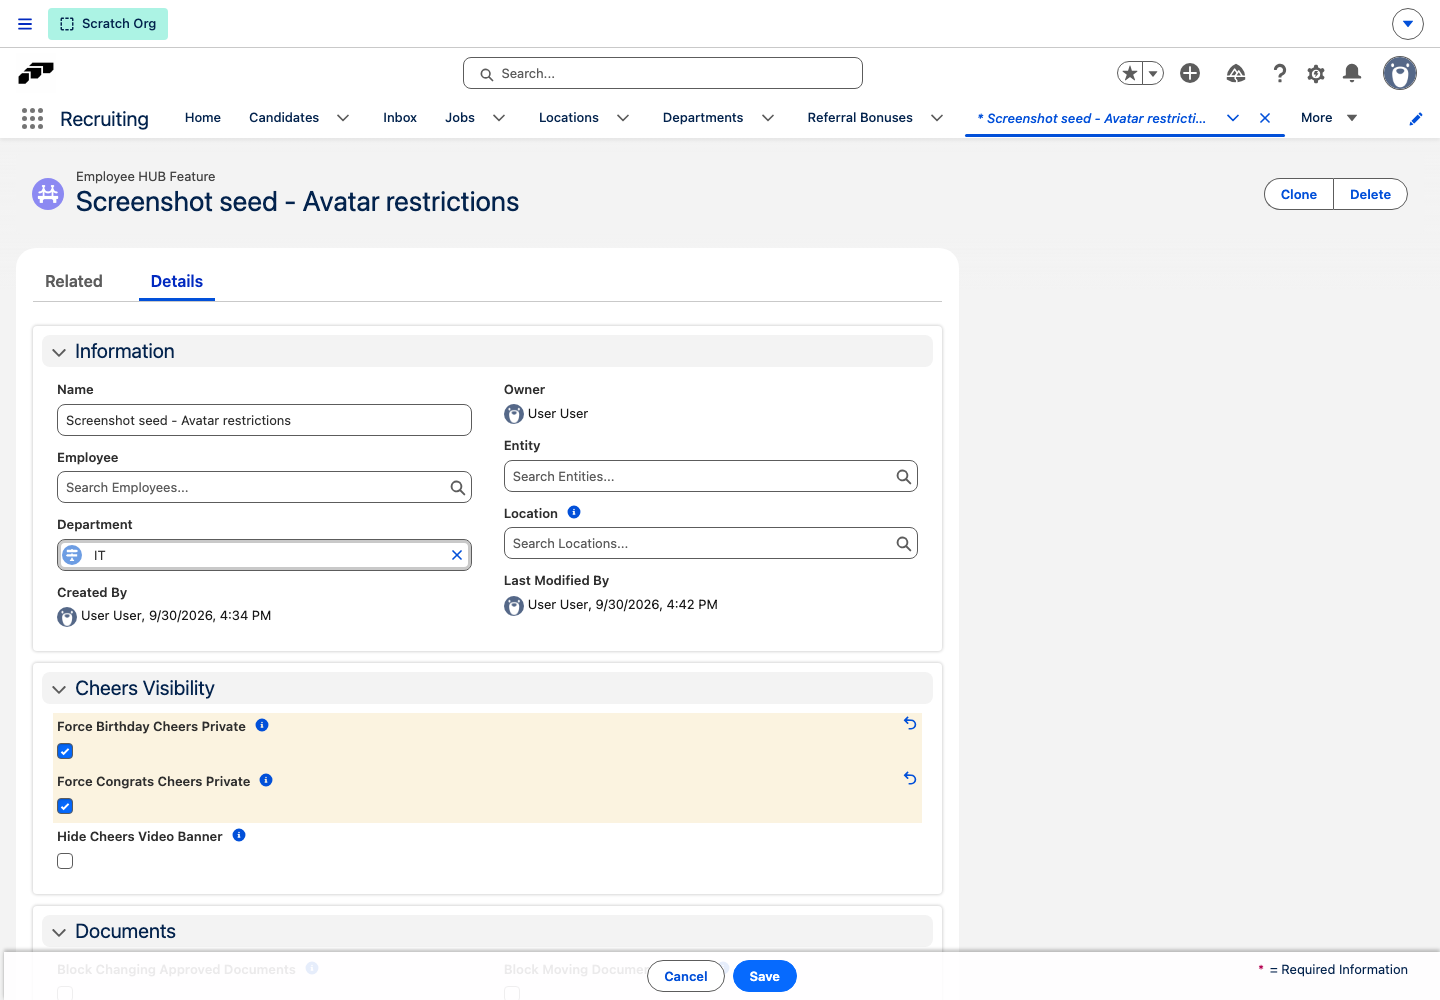Collapse the Cheers Visibility section
The width and height of the screenshot is (1440, 1000).
pos(59,689)
